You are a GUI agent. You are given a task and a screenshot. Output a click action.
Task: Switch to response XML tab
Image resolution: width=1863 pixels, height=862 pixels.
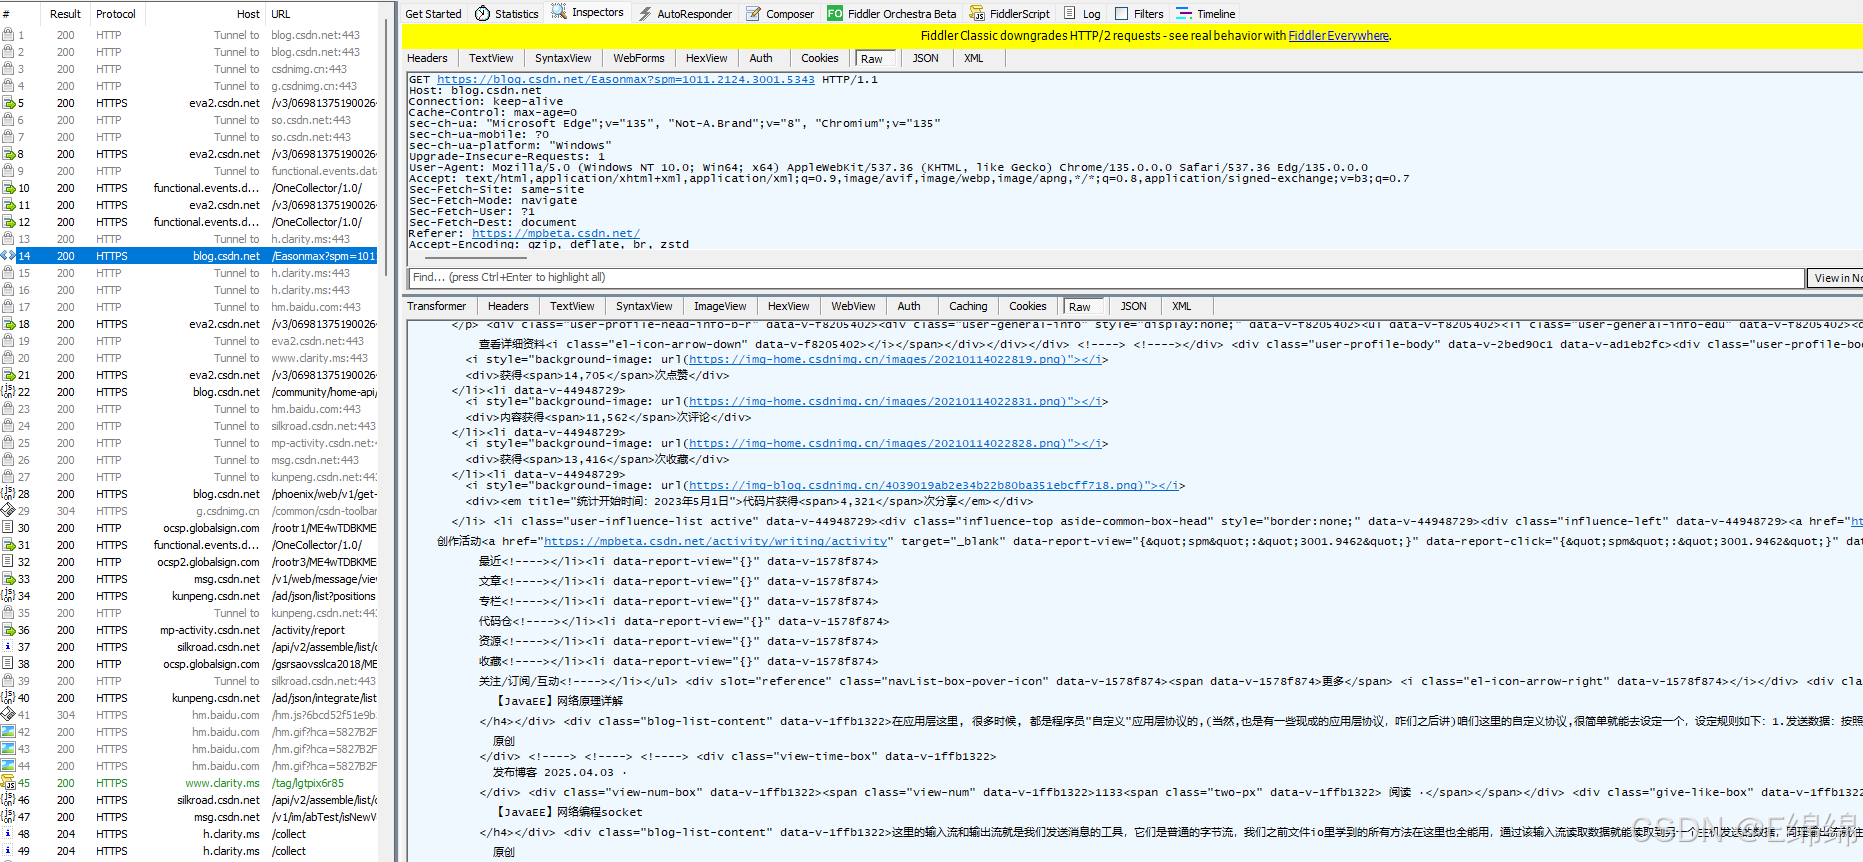(x=1181, y=306)
